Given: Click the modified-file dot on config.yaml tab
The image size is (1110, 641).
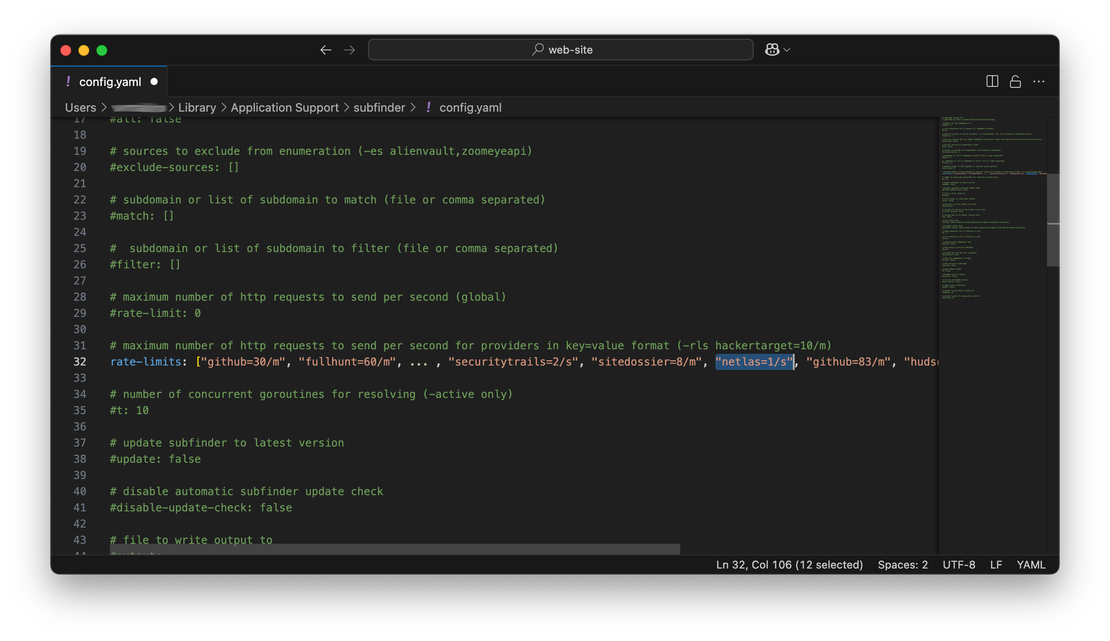Looking at the screenshot, I should pyautogui.click(x=154, y=81).
